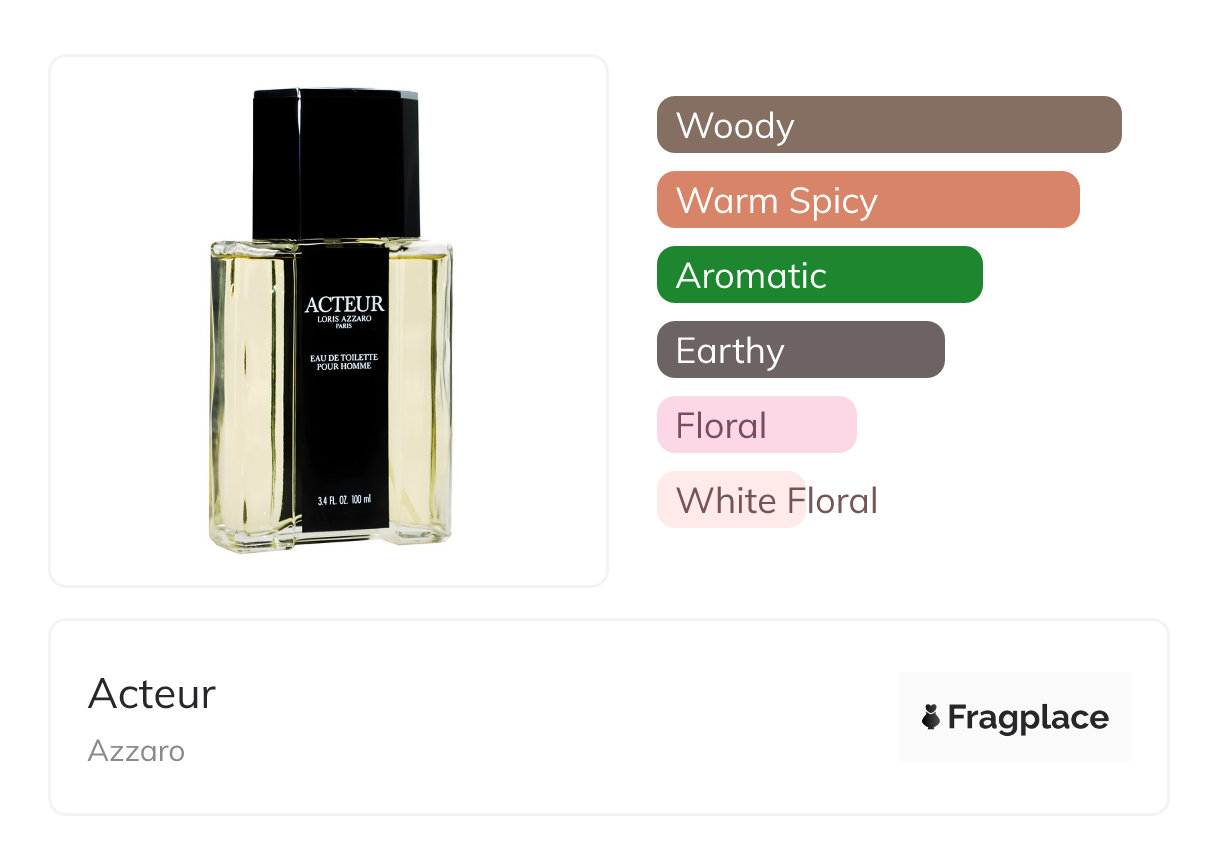This screenshot has height=864, width=1218.
Task: Select the Warm Spicy accord bar
Action: pyautogui.click(x=868, y=200)
